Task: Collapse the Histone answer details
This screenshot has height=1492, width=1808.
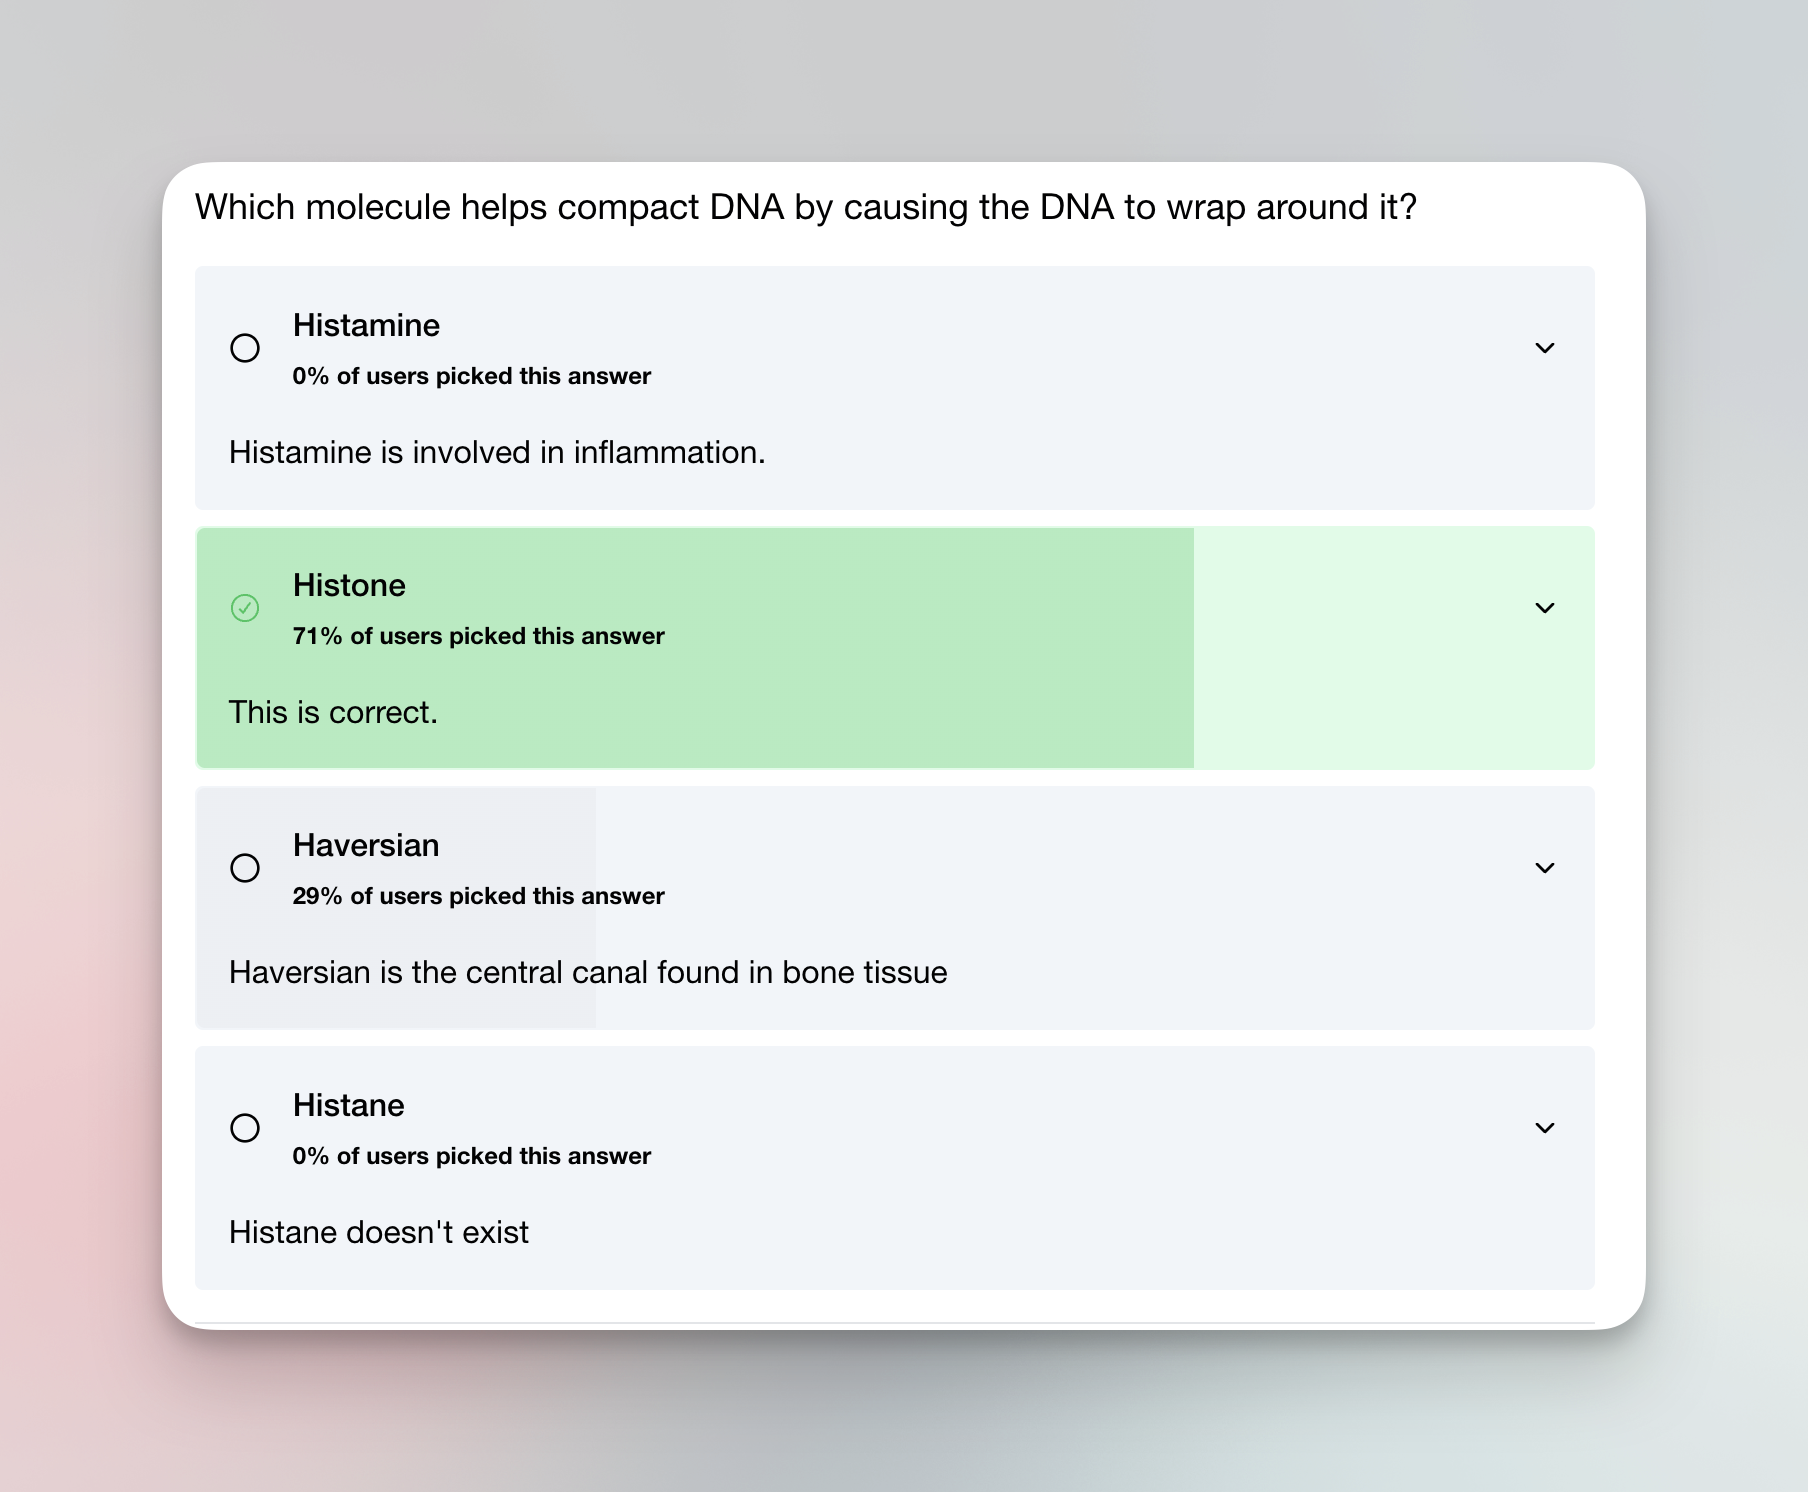Action: pos(1545,608)
